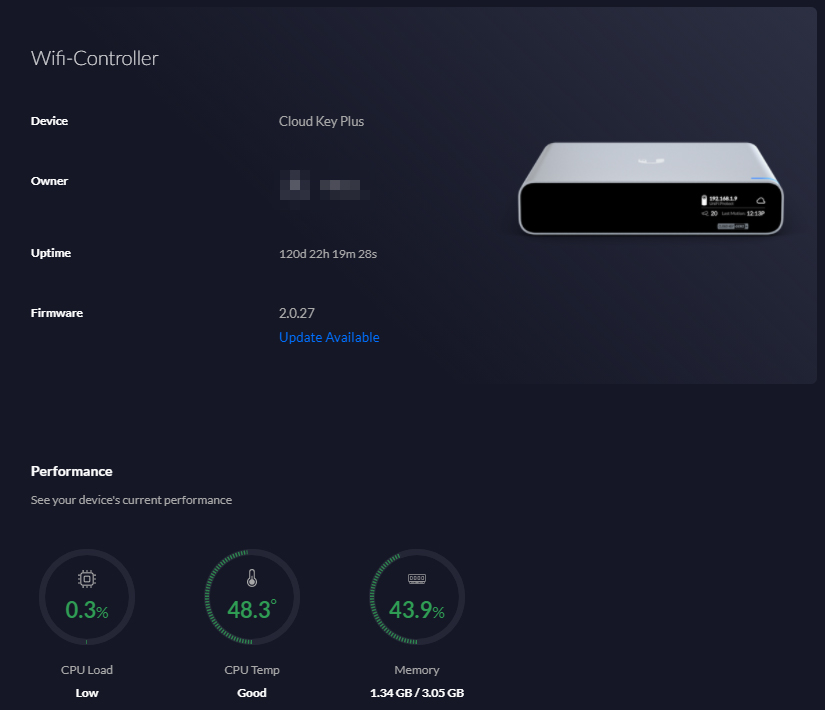This screenshot has width=825, height=710.
Task: Click the Uptime row label
Action: click(x=51, y=253)
